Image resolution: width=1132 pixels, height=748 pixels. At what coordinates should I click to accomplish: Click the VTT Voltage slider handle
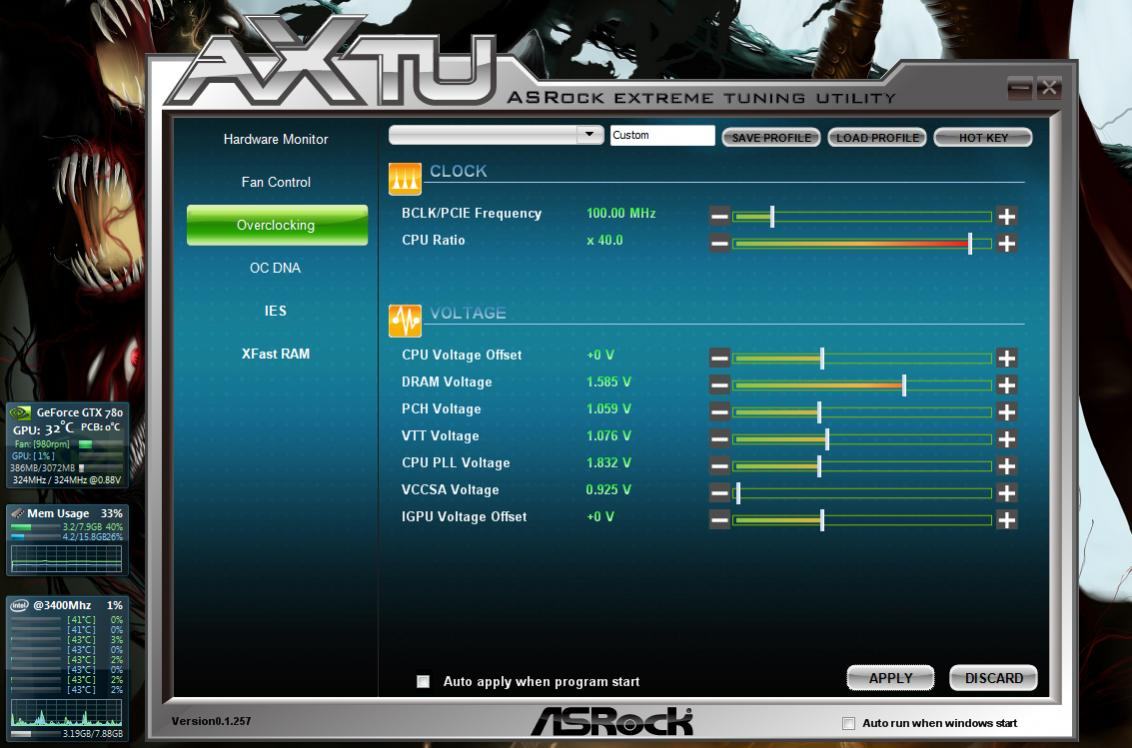[827, 438]
